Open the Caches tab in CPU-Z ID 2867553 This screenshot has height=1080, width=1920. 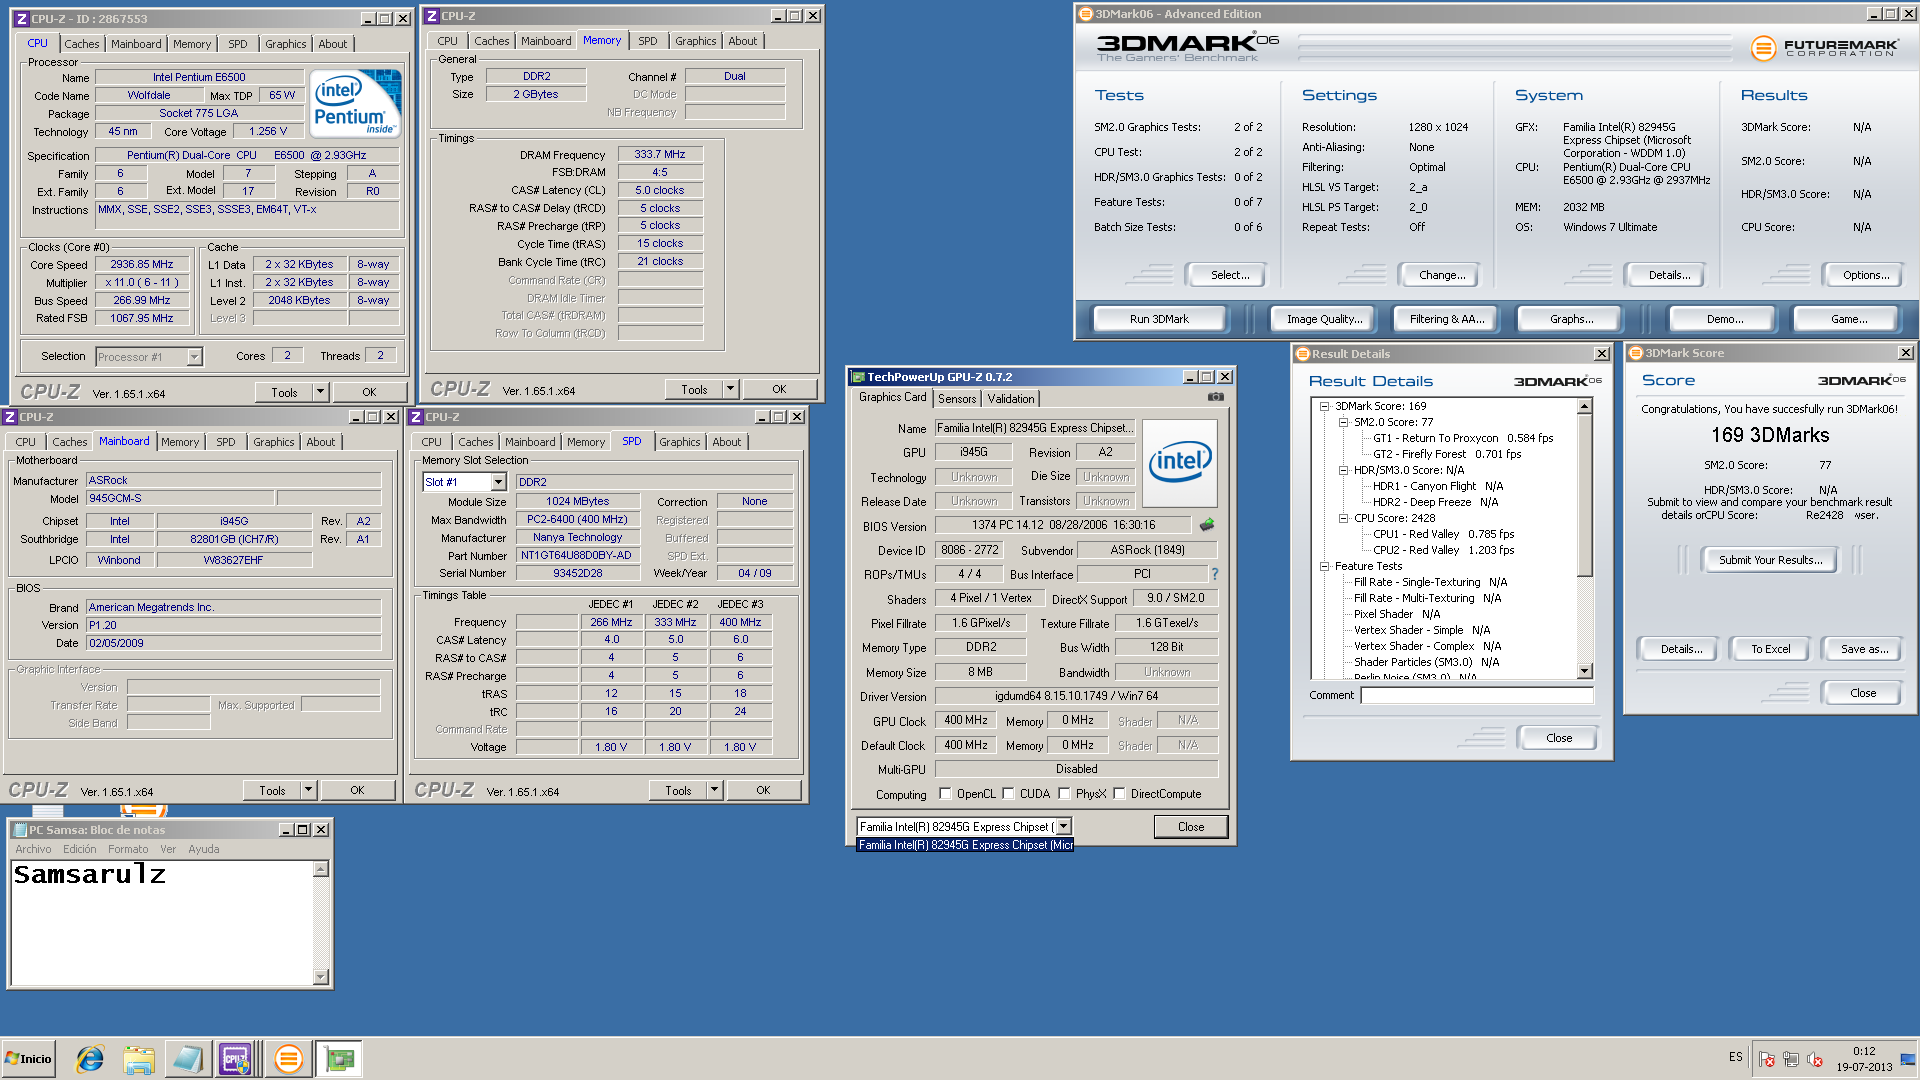[81, 44]
